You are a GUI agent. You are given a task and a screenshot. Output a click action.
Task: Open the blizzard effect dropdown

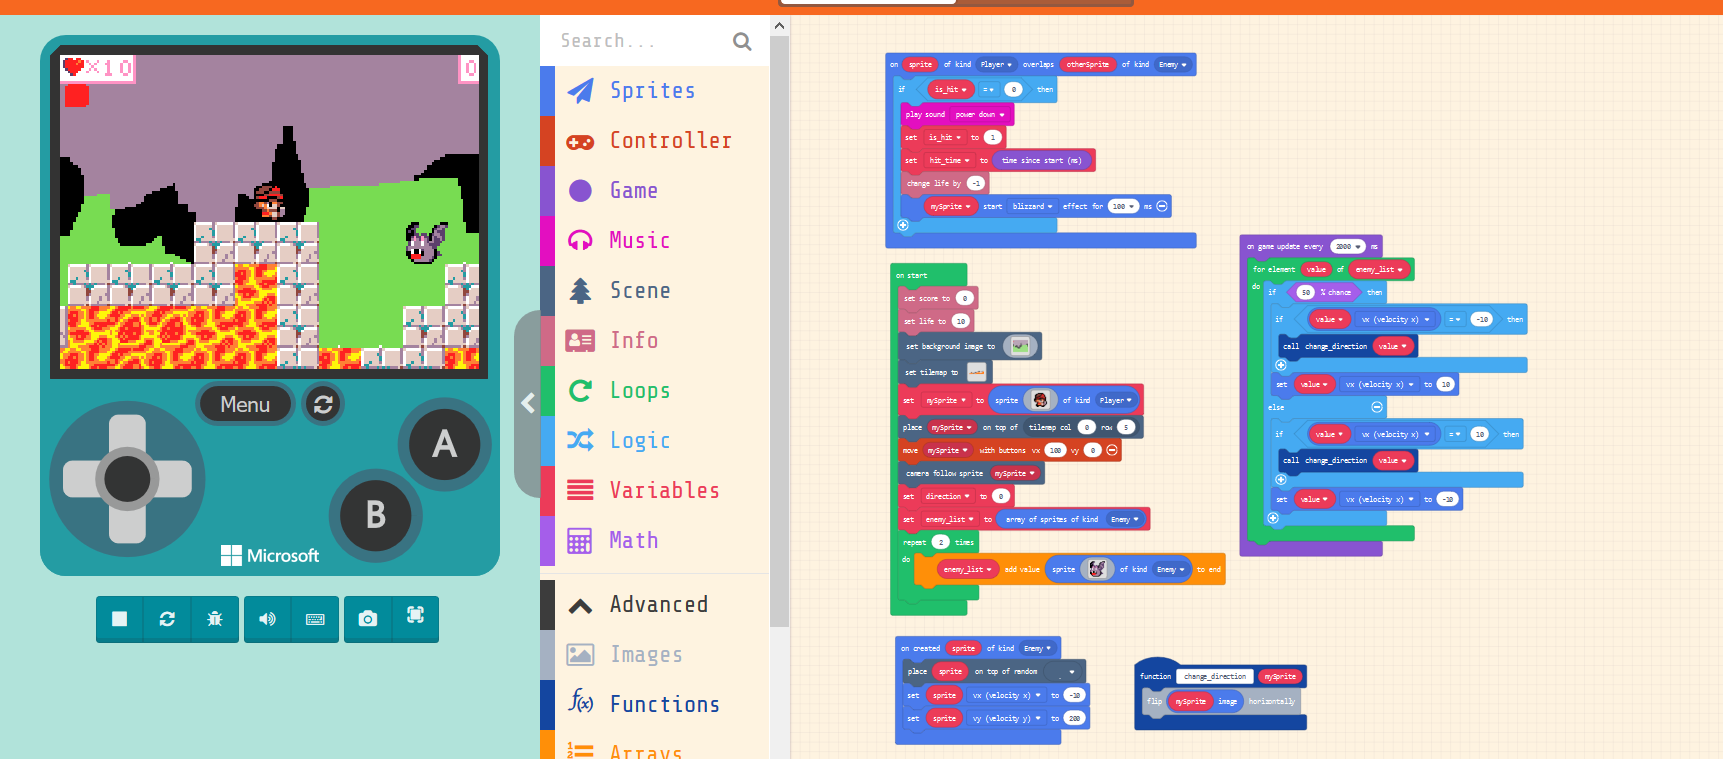1032,206
